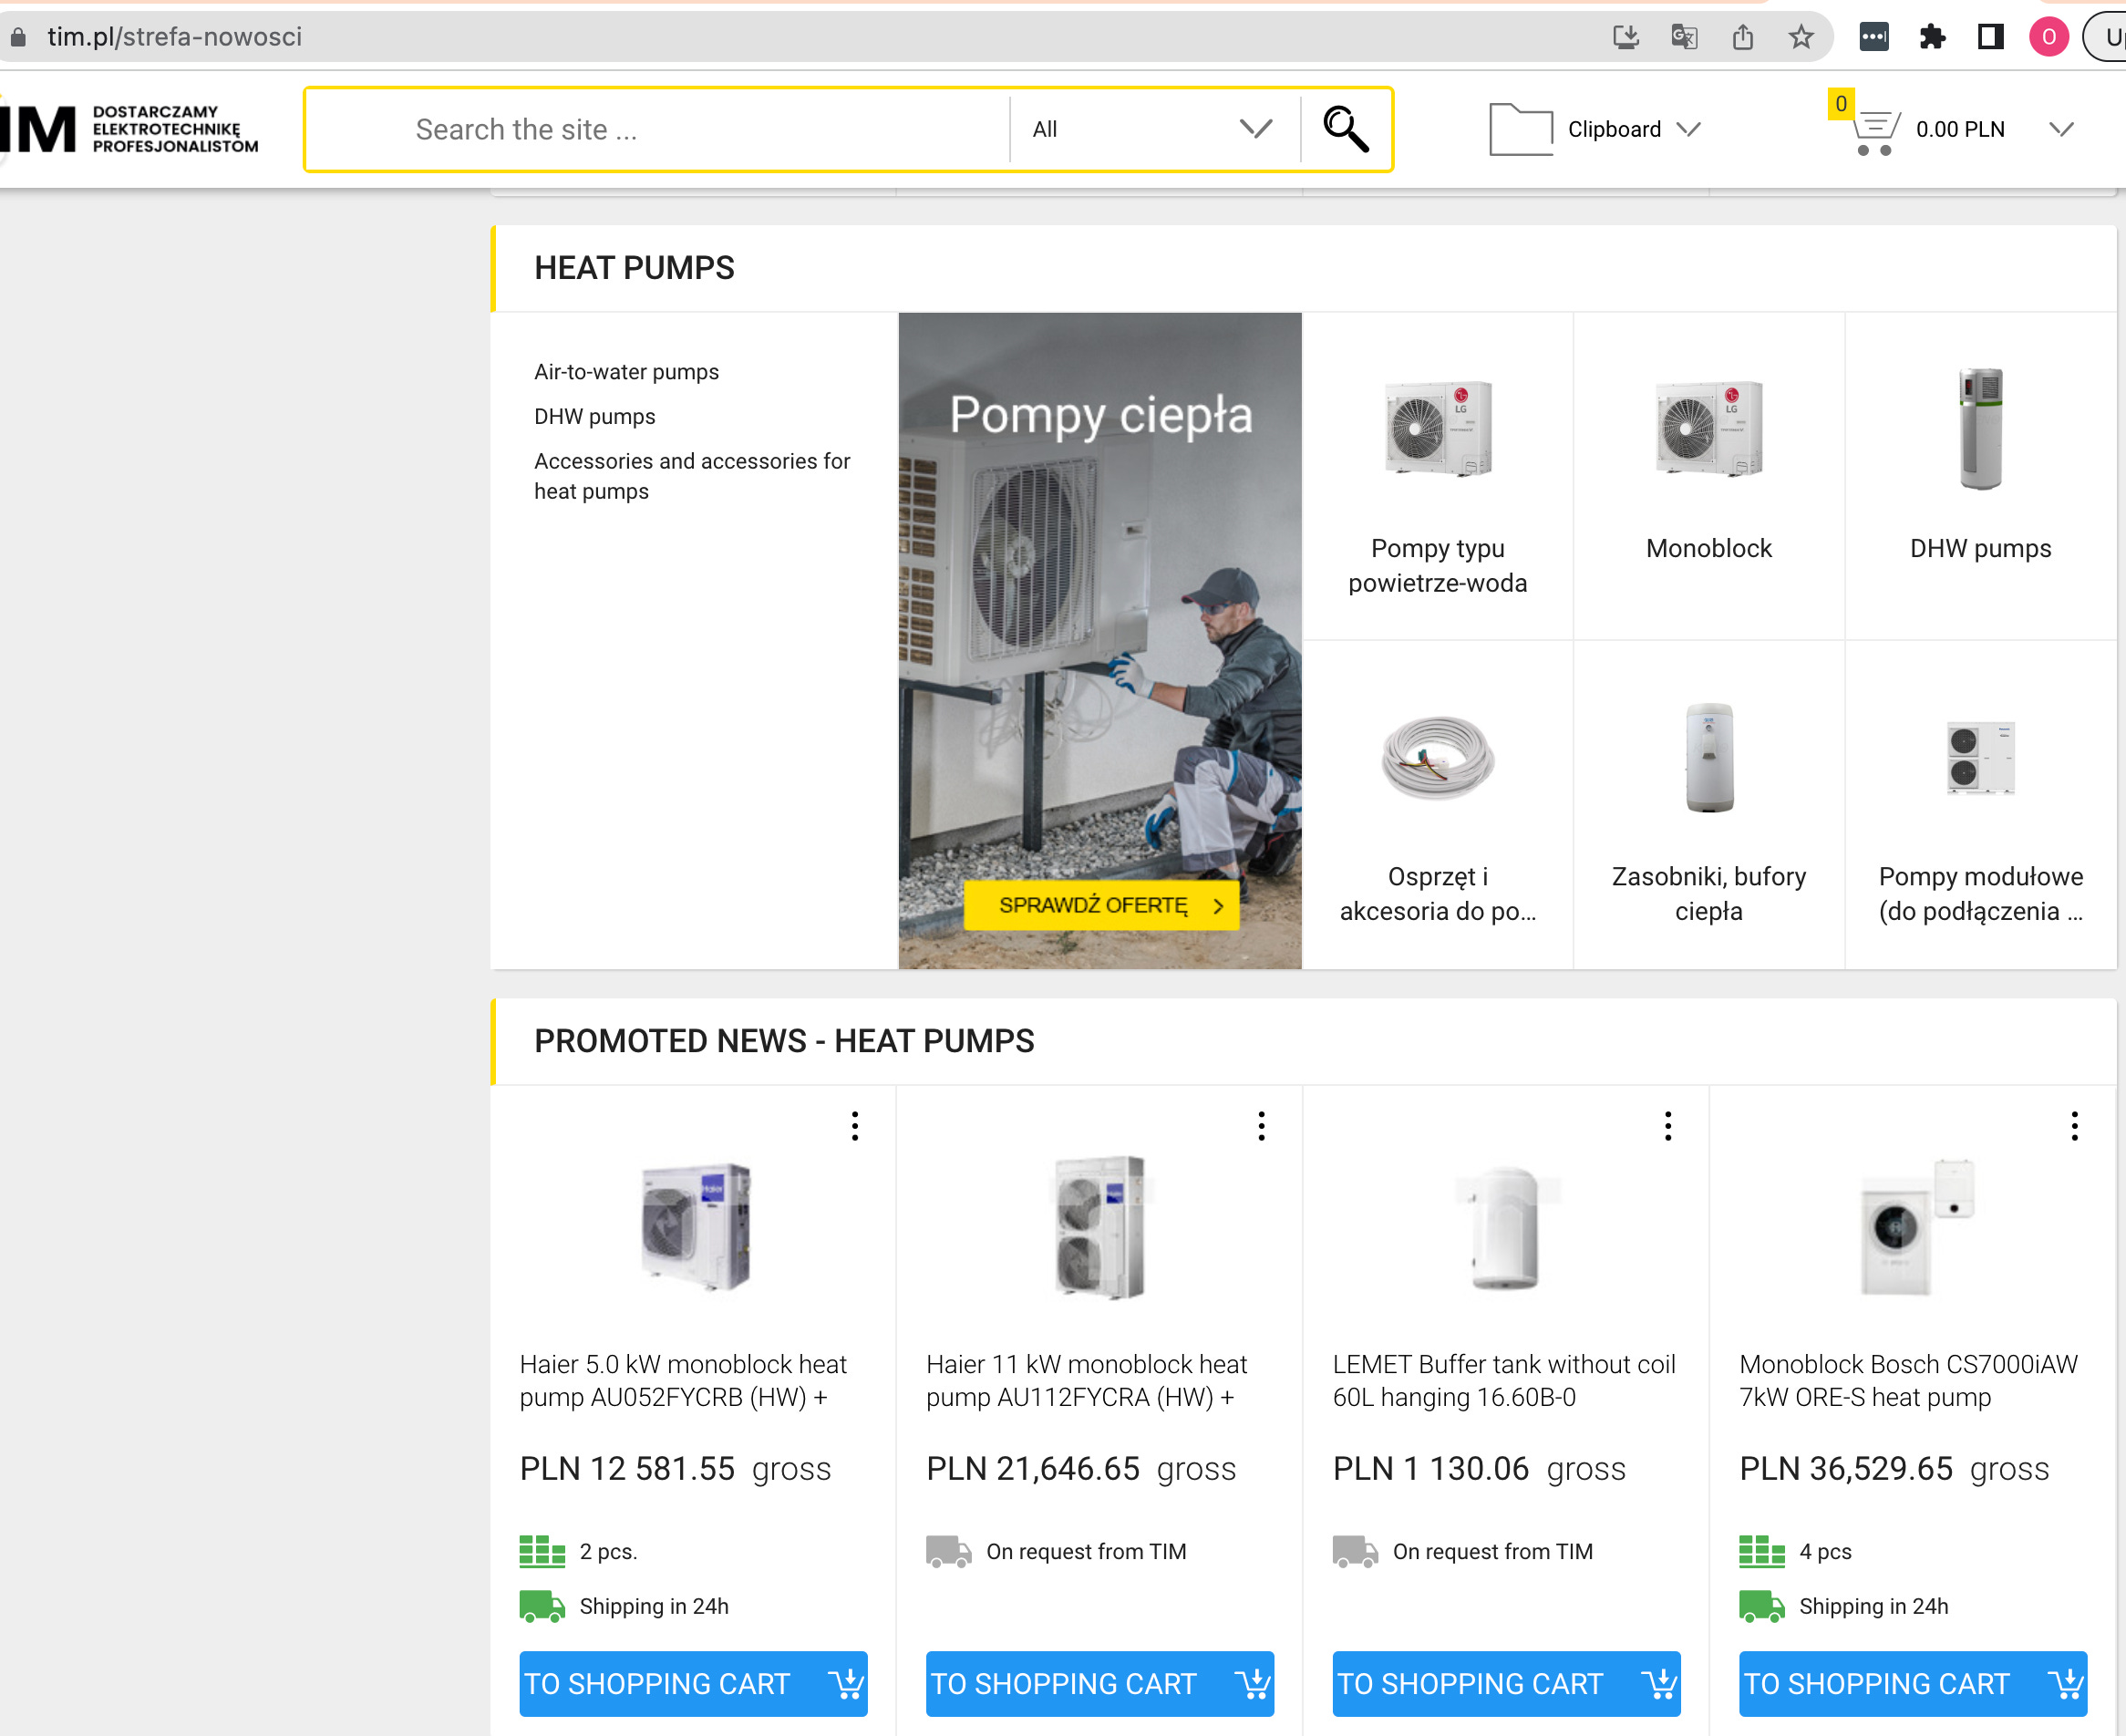Click the PROMOTED NEWS - HEAT PUMPS heading
This screenshot has width=2126, height=1736.
(784, 1041)
